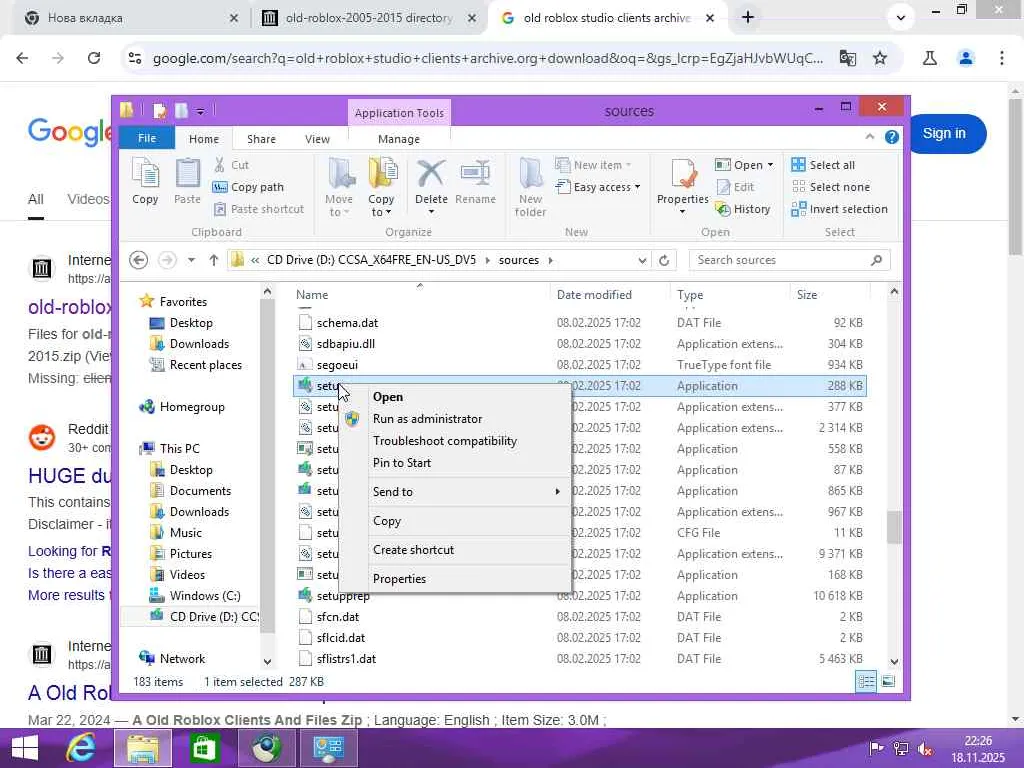This screenshot has width=1024, height=768.
Task: Click Copy path in the Clipboard group
Action: pyautogui.click(x=248, y=187)
